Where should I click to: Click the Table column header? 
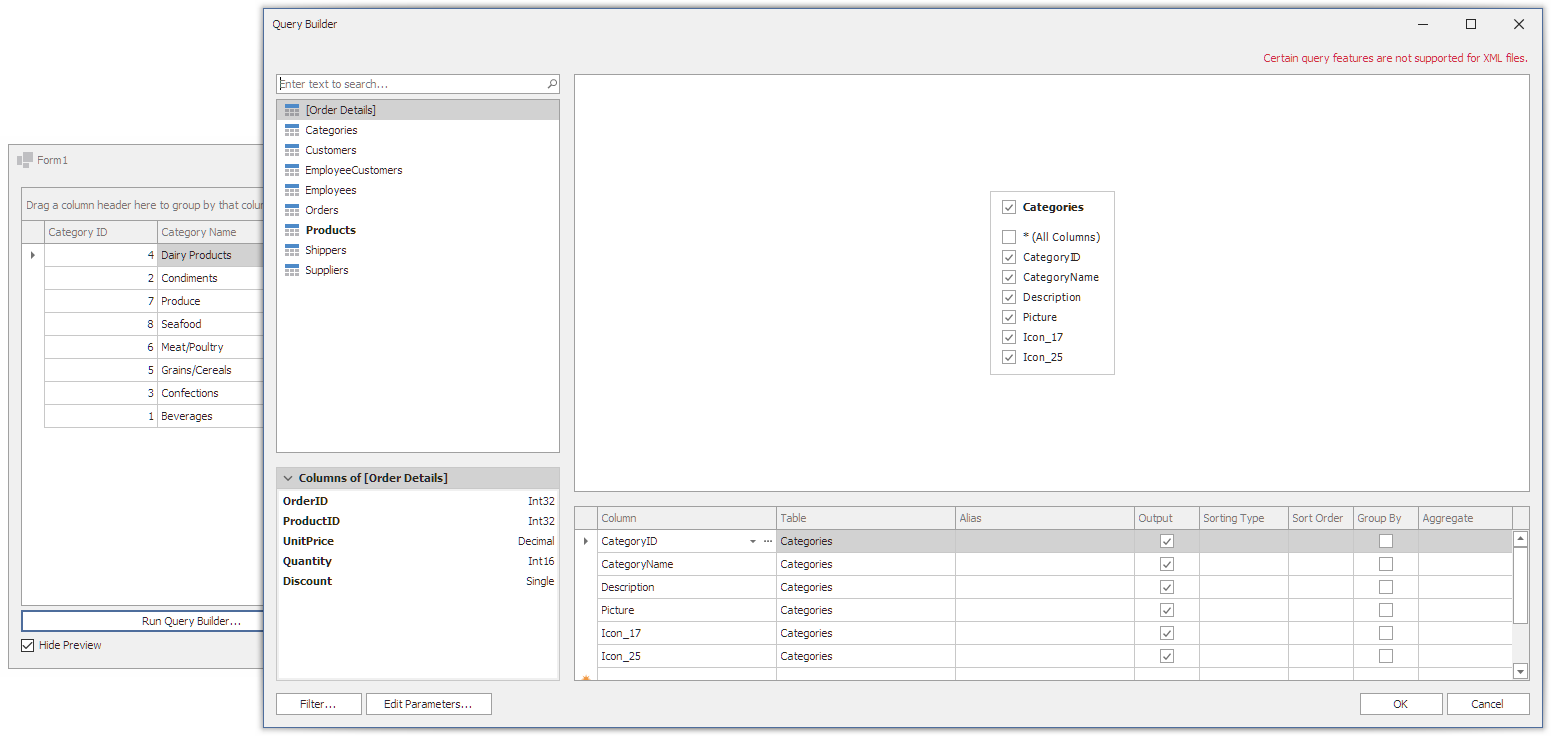pyautogui.click(x=866, y=518)
